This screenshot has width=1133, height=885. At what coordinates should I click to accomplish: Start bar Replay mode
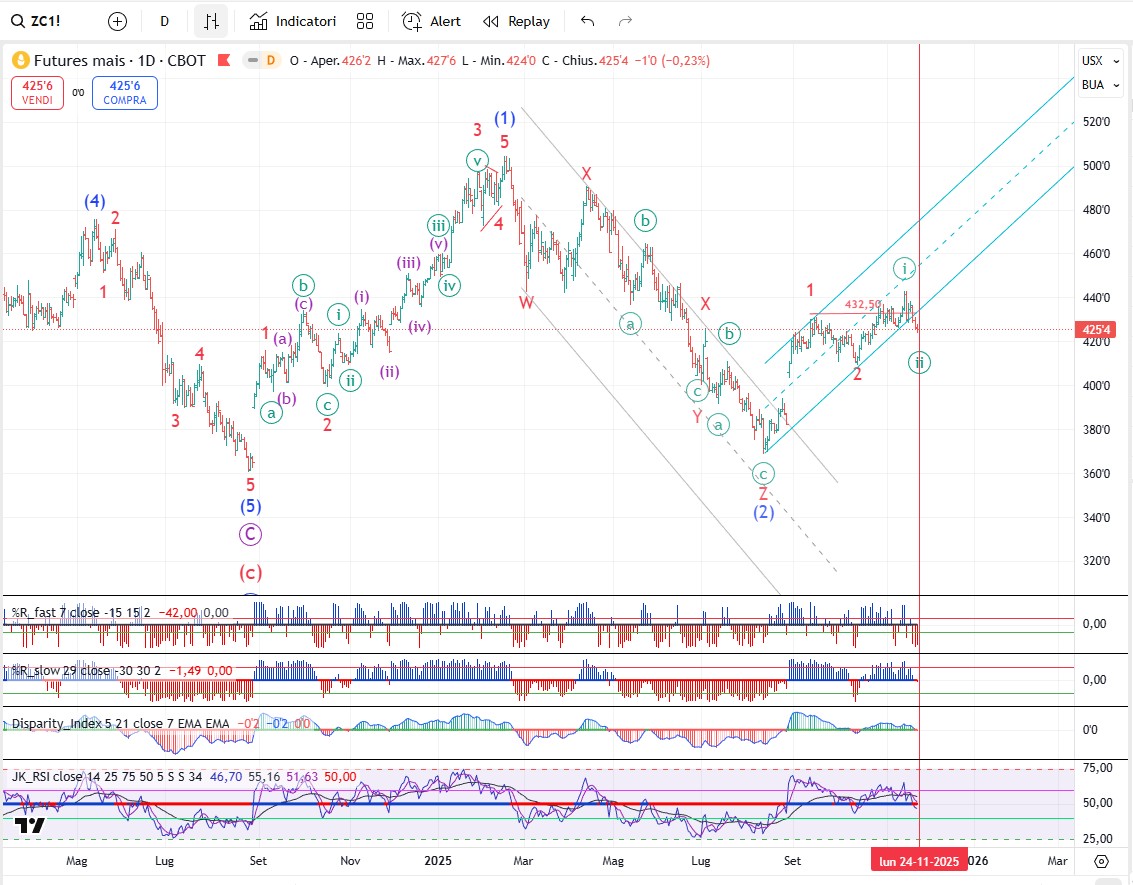point(516,21)
